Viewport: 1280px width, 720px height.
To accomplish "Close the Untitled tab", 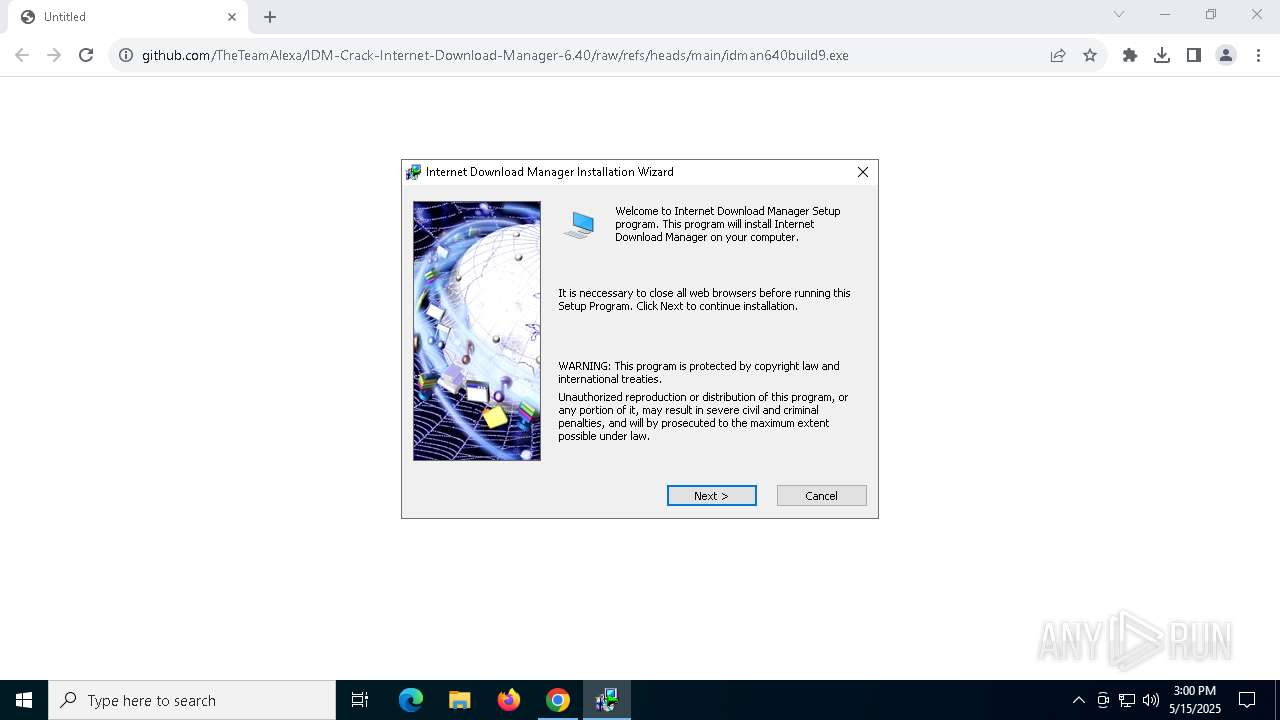I will (232, 17).
